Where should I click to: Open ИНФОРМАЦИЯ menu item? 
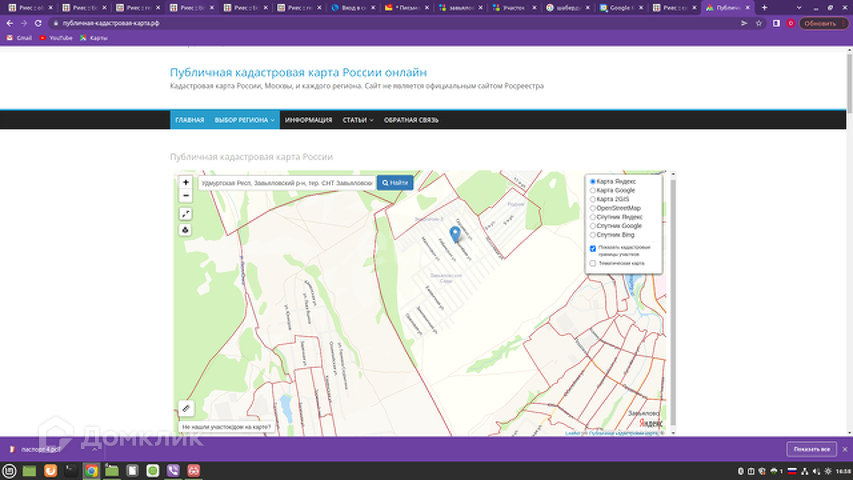pos(308,120)
